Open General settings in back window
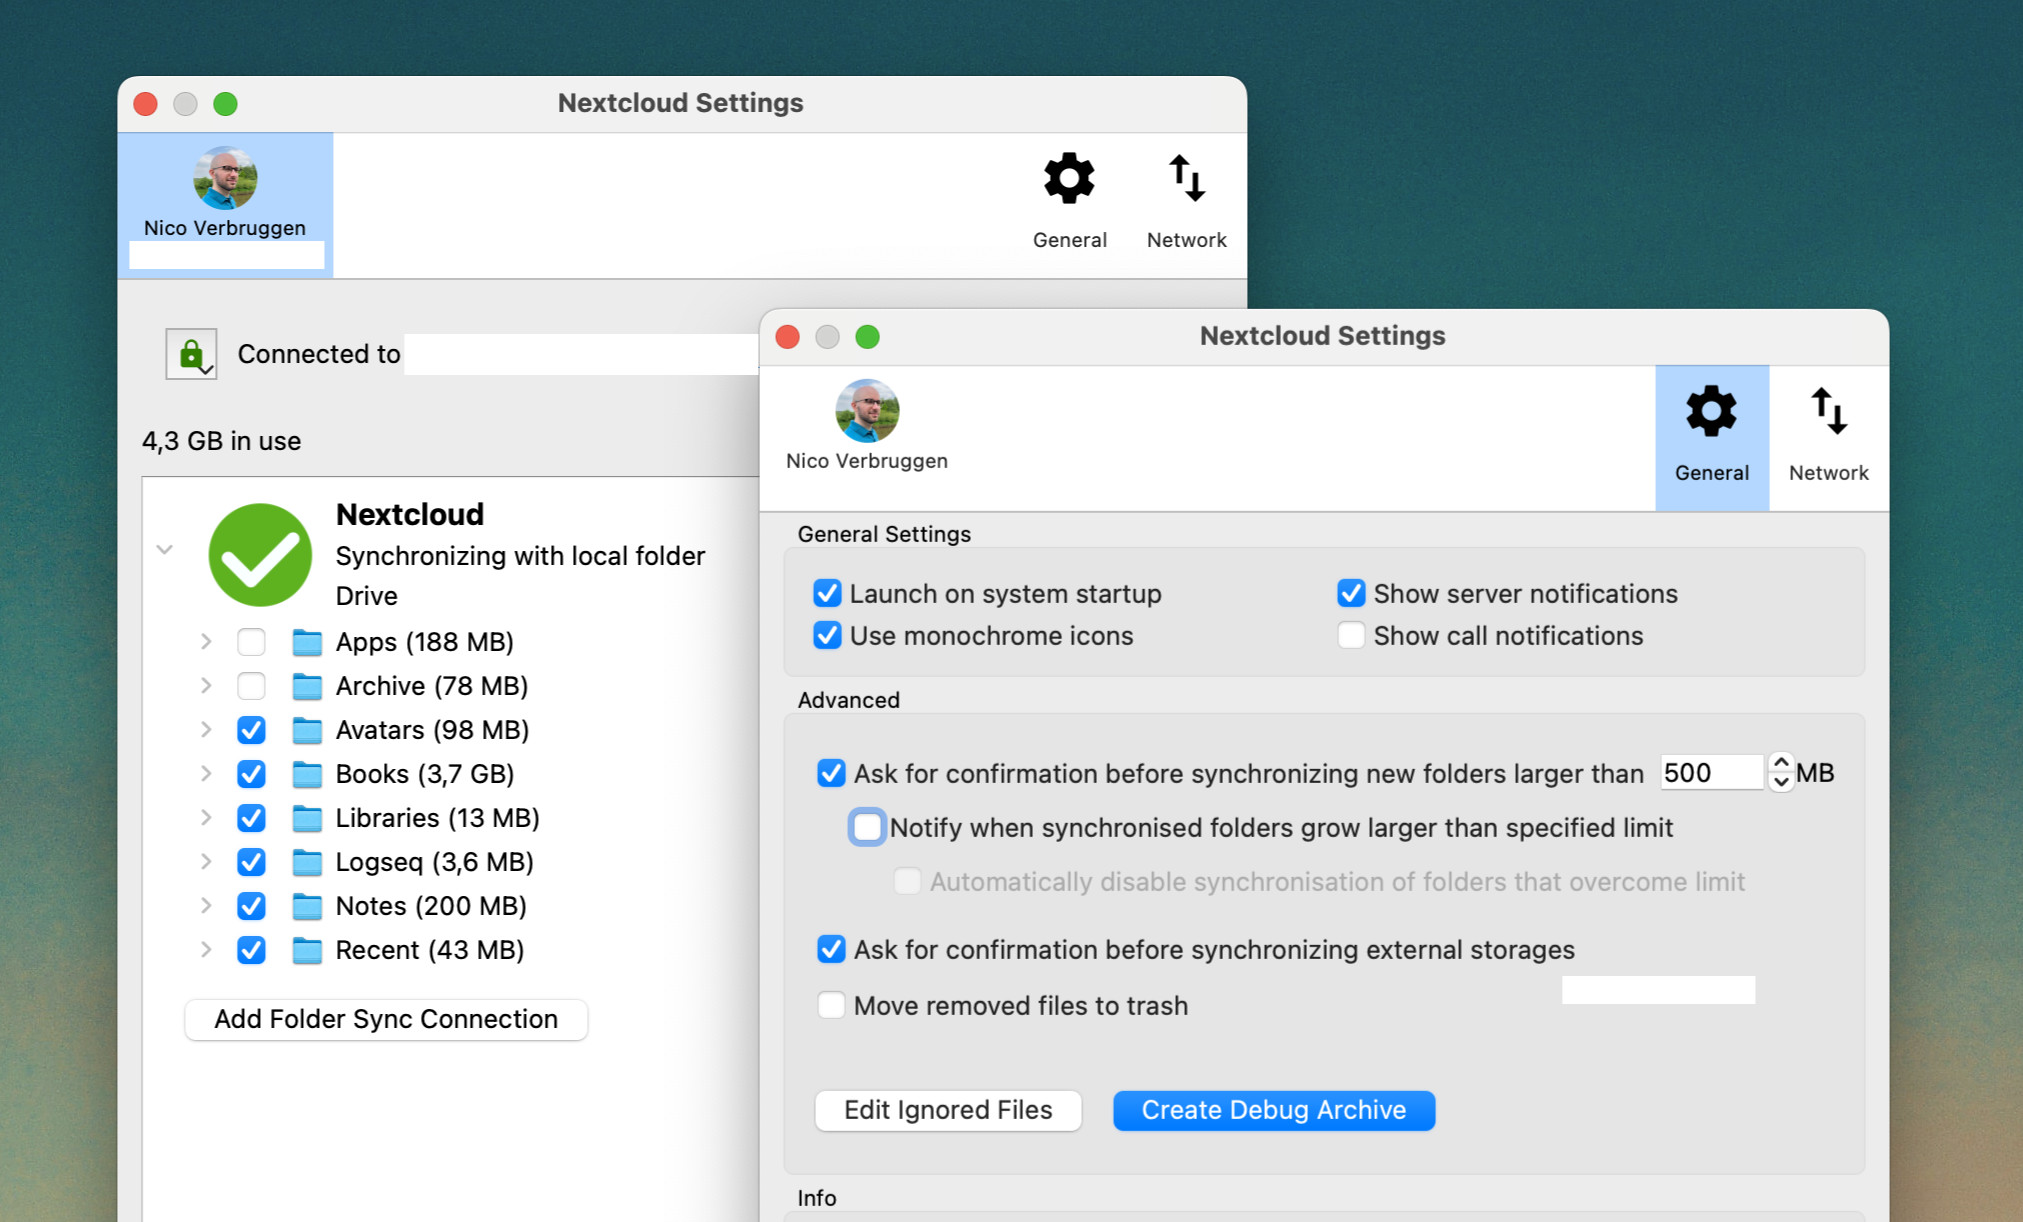 pyautogui.click(x=1069, y=203)
